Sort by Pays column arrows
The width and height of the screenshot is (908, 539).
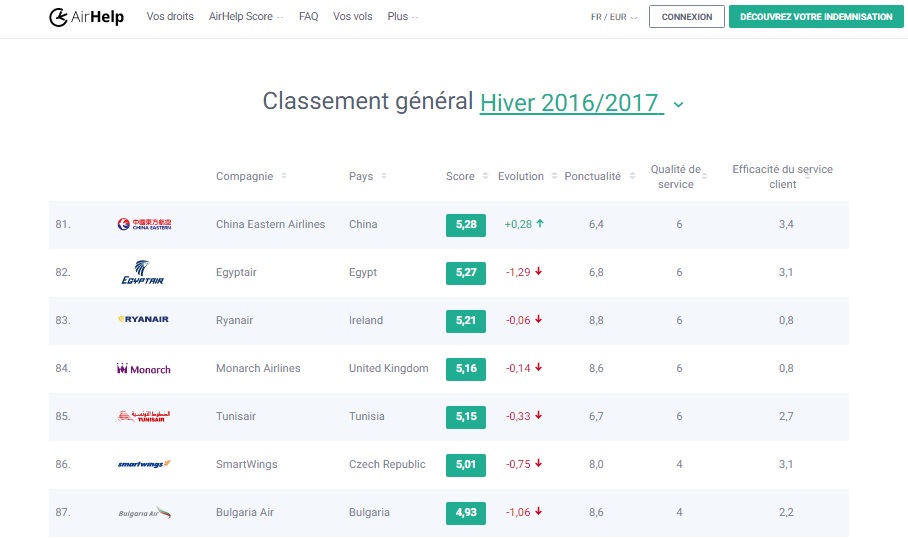[383, 175]
